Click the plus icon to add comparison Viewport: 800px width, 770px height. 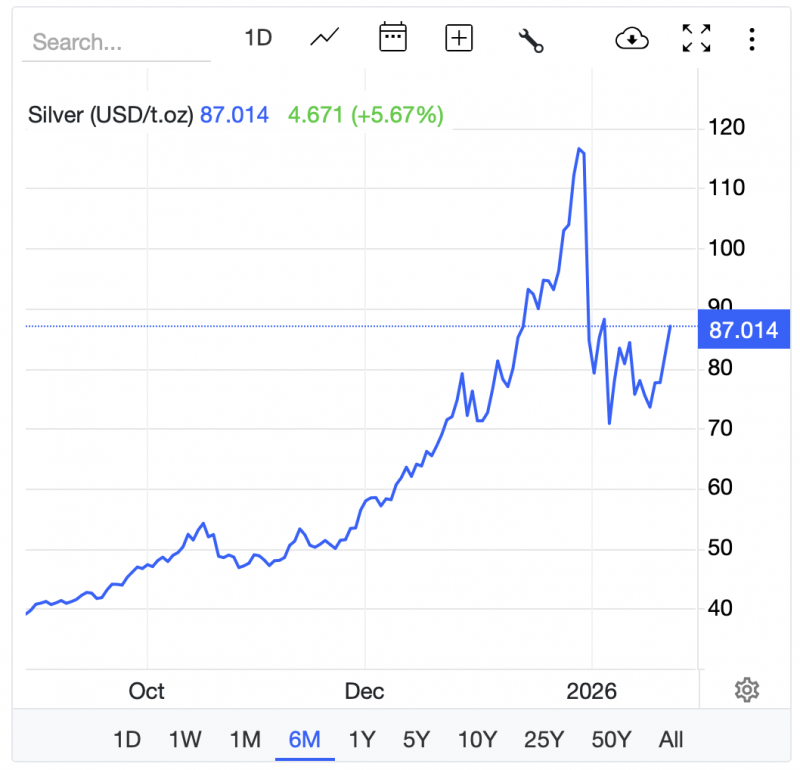click(x=459, y=38)
